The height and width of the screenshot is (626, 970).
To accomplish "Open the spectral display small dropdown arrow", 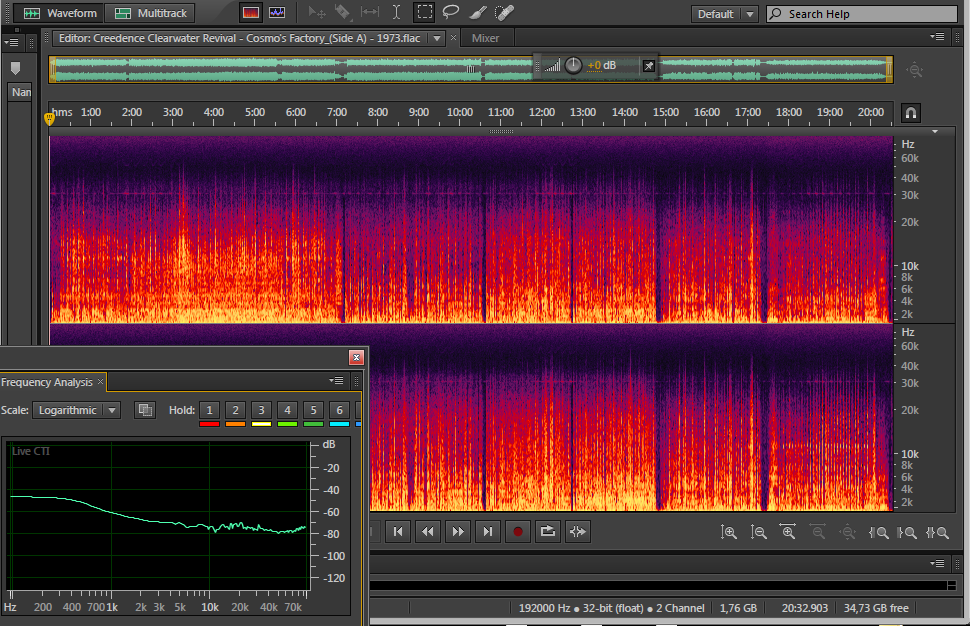I will [x=935, y=132].
